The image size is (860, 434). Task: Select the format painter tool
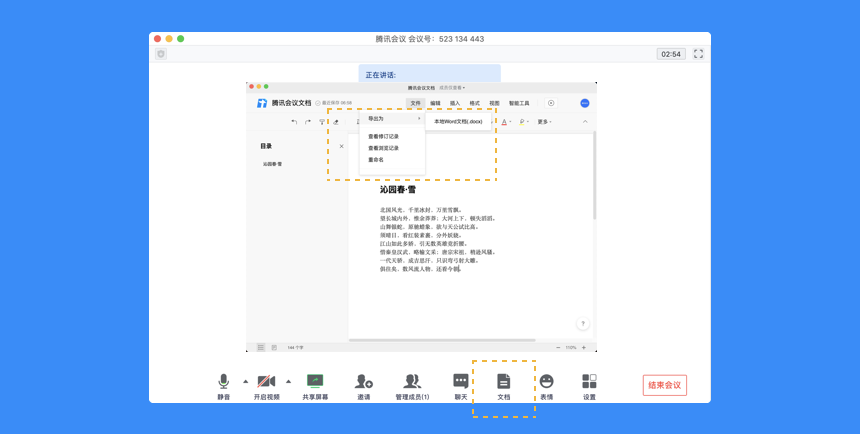(x=322, y=122)
